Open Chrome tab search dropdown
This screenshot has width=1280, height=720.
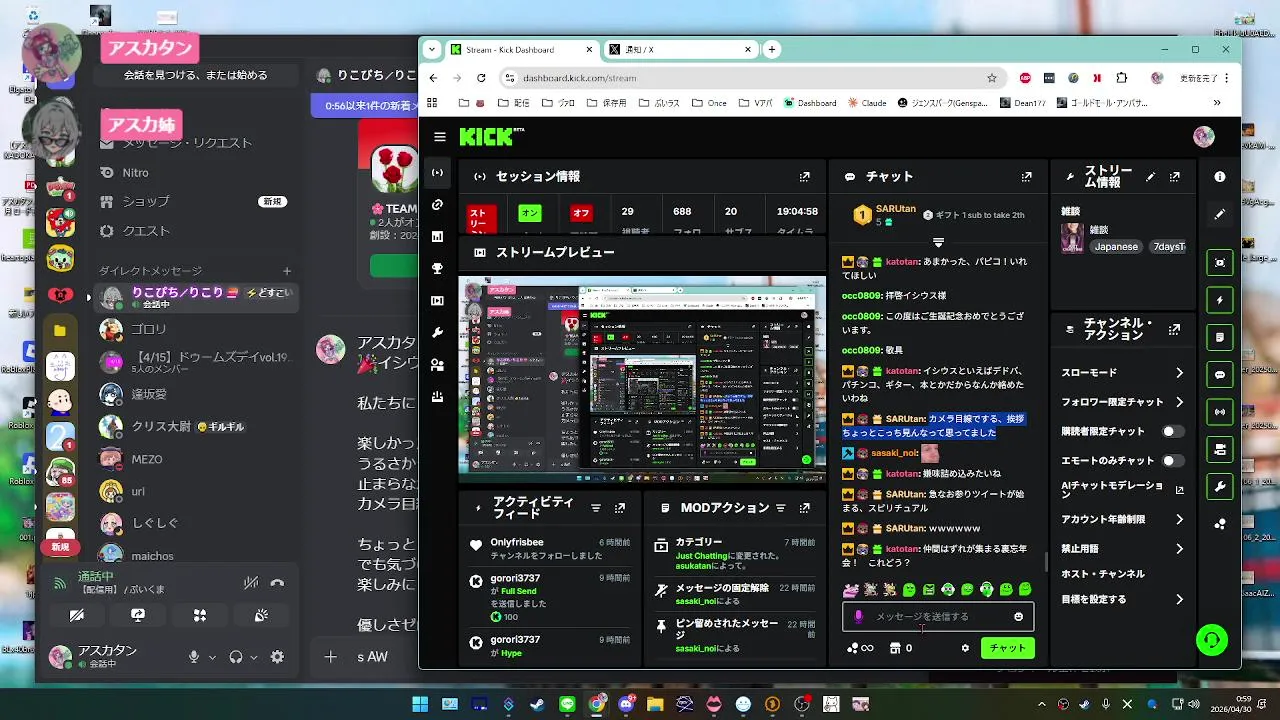432,49
